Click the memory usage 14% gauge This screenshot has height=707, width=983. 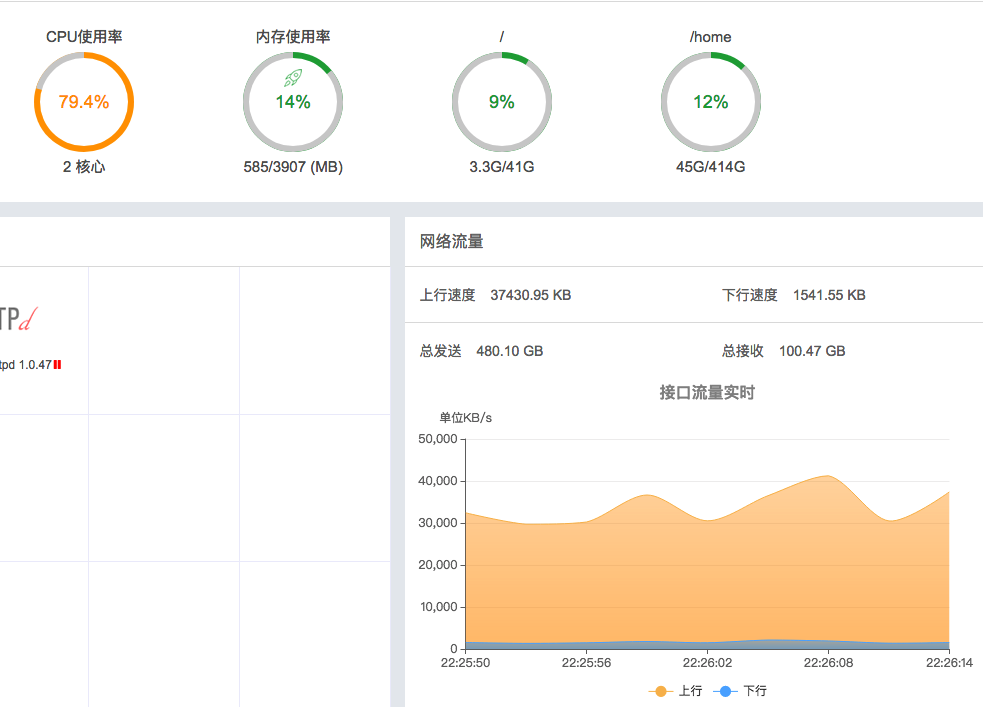pos(293,103)
